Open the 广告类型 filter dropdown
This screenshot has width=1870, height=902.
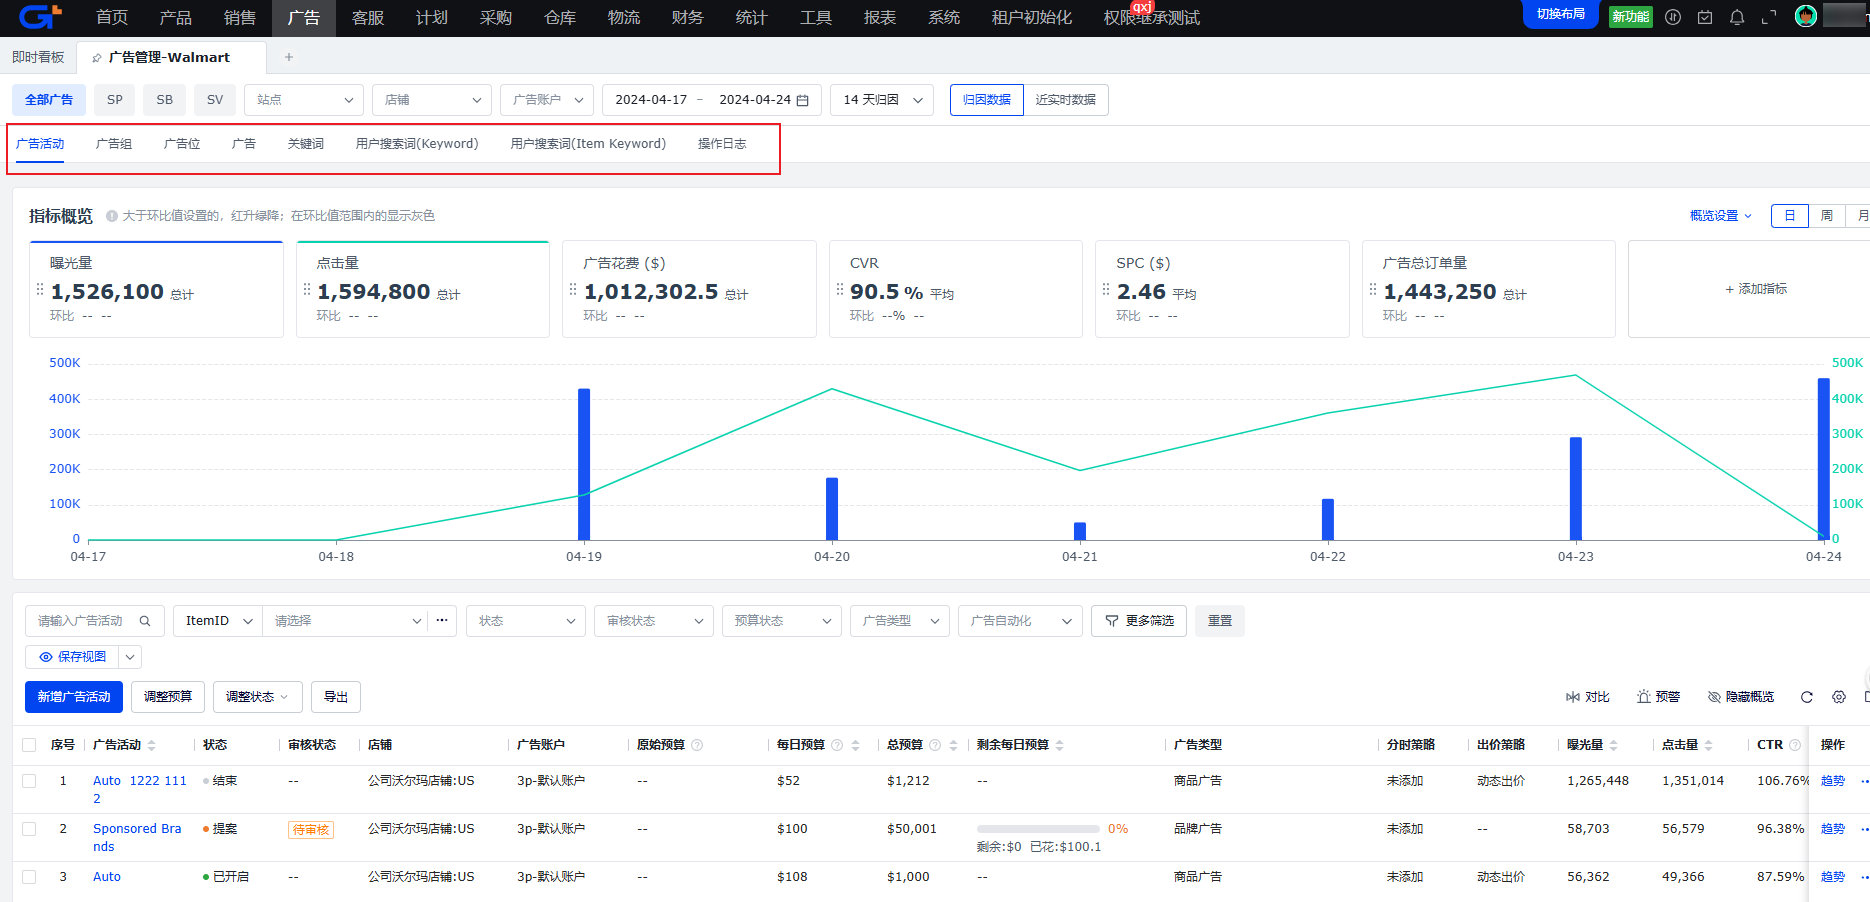(x=900, y=621)
